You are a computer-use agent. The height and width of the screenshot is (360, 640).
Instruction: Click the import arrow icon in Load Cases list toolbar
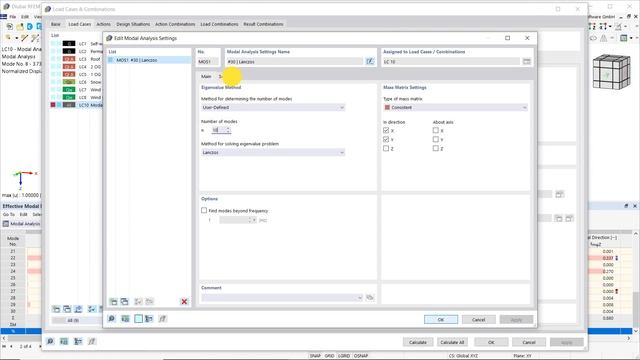[78, 309]
